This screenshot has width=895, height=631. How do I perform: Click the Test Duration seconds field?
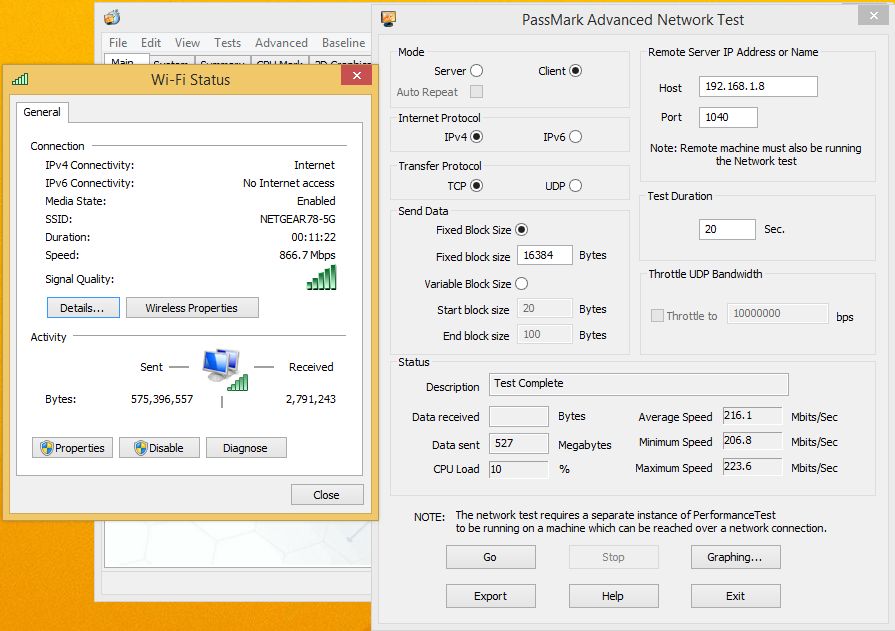(x=727, y=229)
